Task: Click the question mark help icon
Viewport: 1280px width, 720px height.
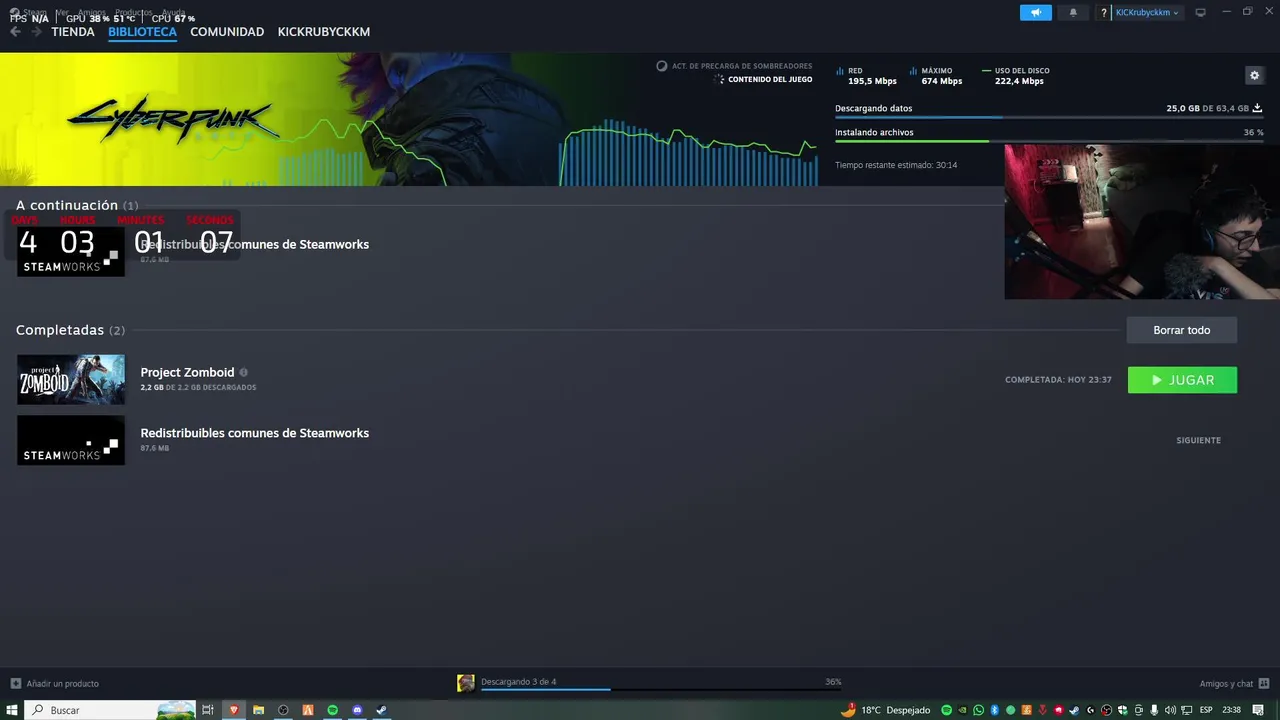Action: (1104, 13)
